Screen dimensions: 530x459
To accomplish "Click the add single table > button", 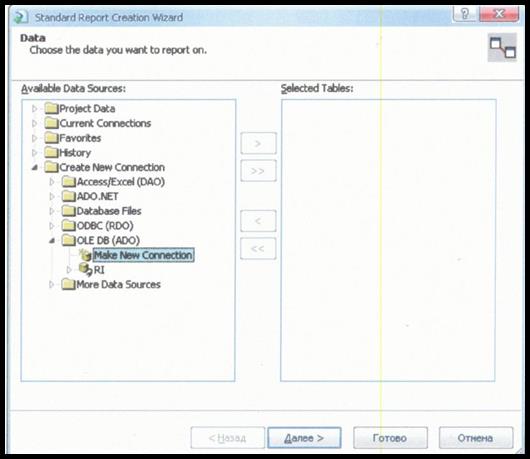I will click(258, 143).
